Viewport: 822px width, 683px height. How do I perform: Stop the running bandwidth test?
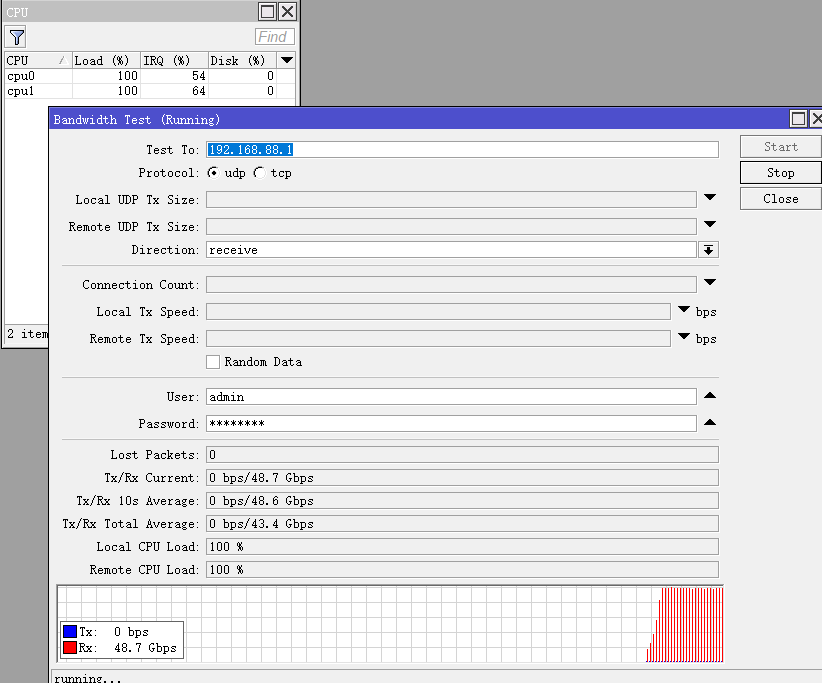tap(780, 173)
